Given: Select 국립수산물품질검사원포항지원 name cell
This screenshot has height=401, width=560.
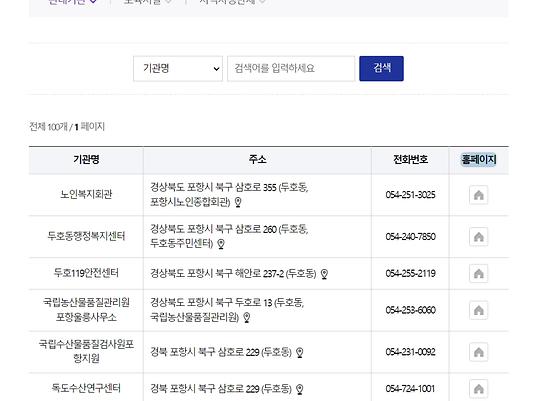Looking at the screenshot, I should coord(86,352).
